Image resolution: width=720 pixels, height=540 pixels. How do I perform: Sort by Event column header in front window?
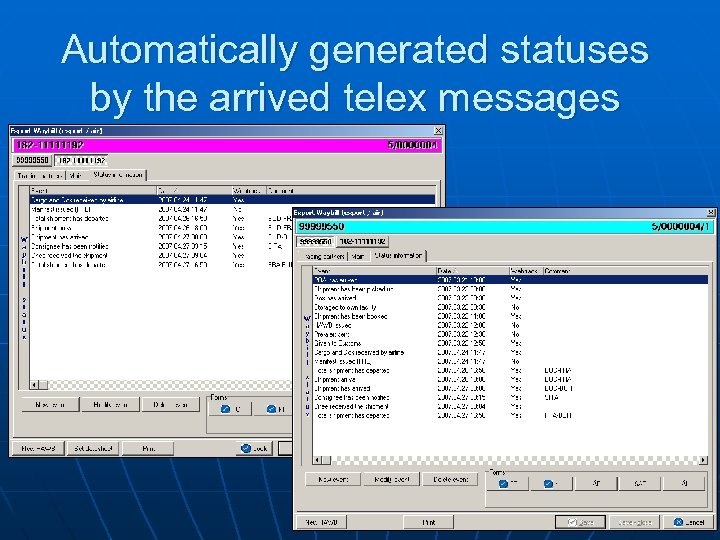[374, 271]
